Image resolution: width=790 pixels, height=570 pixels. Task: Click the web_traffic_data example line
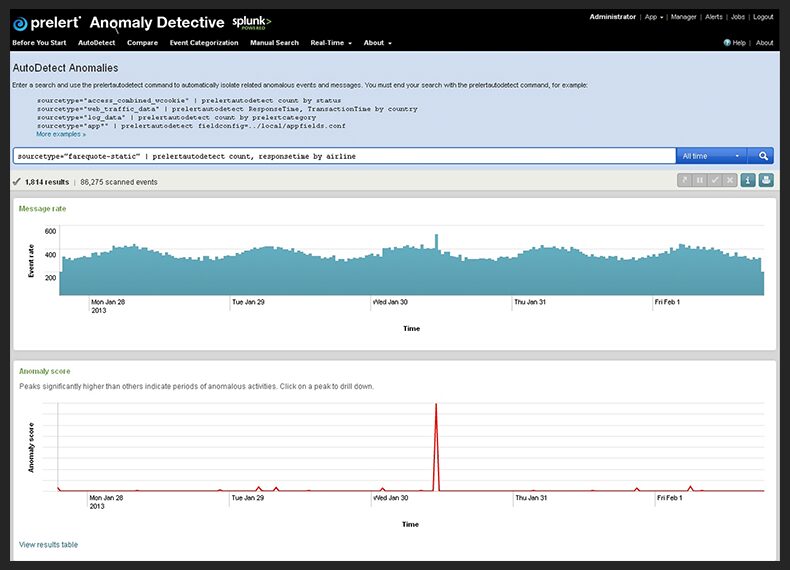[227, 109]
